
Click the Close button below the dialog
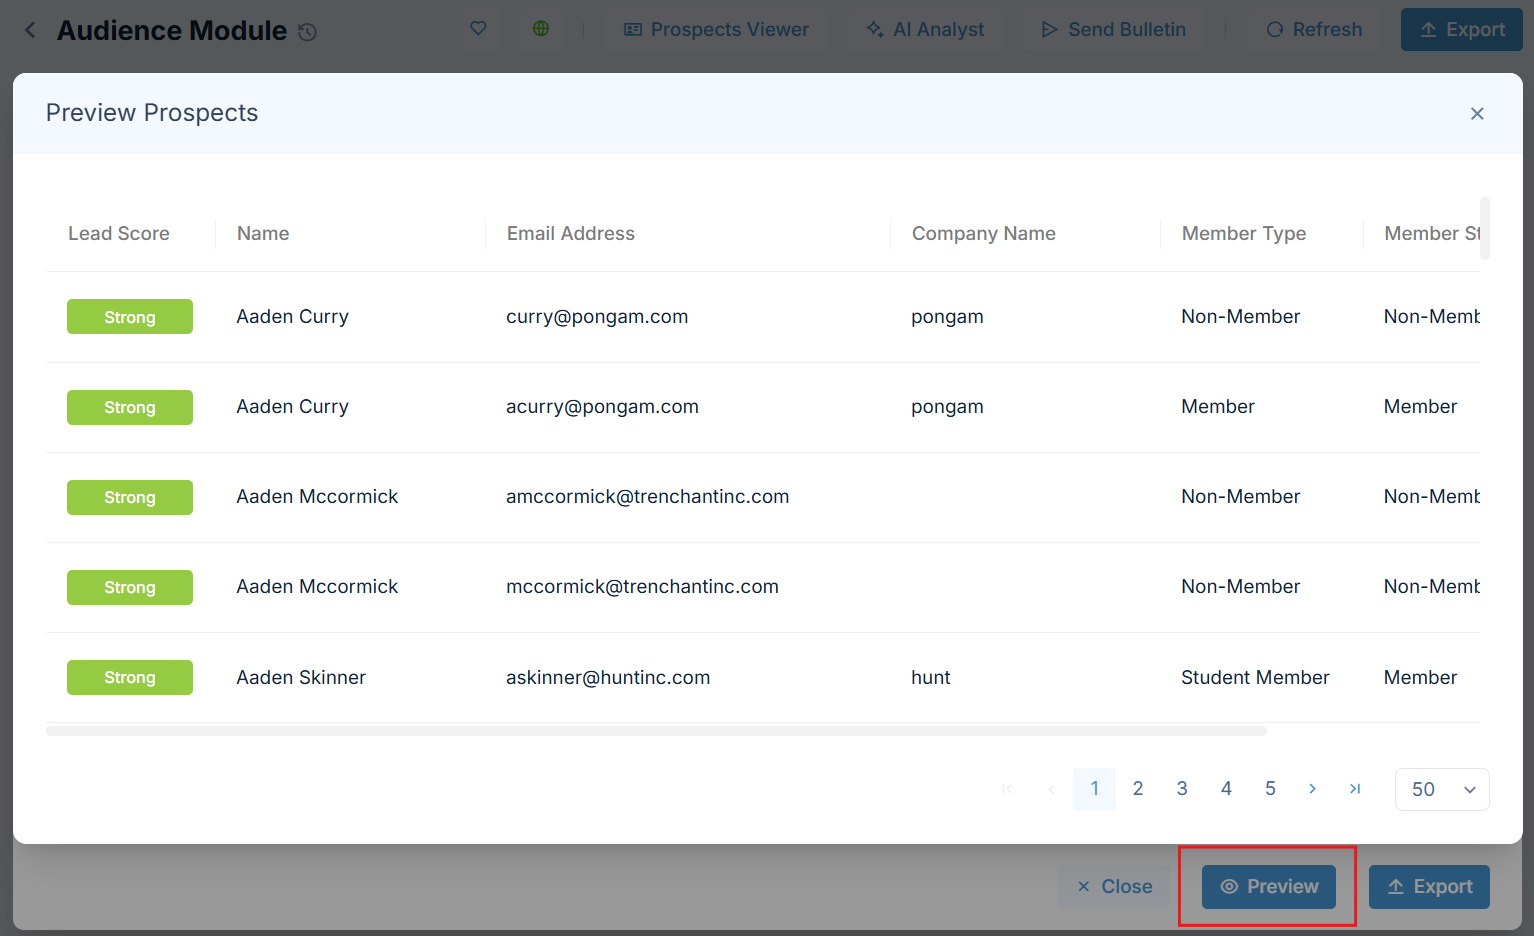(1114, 887)
